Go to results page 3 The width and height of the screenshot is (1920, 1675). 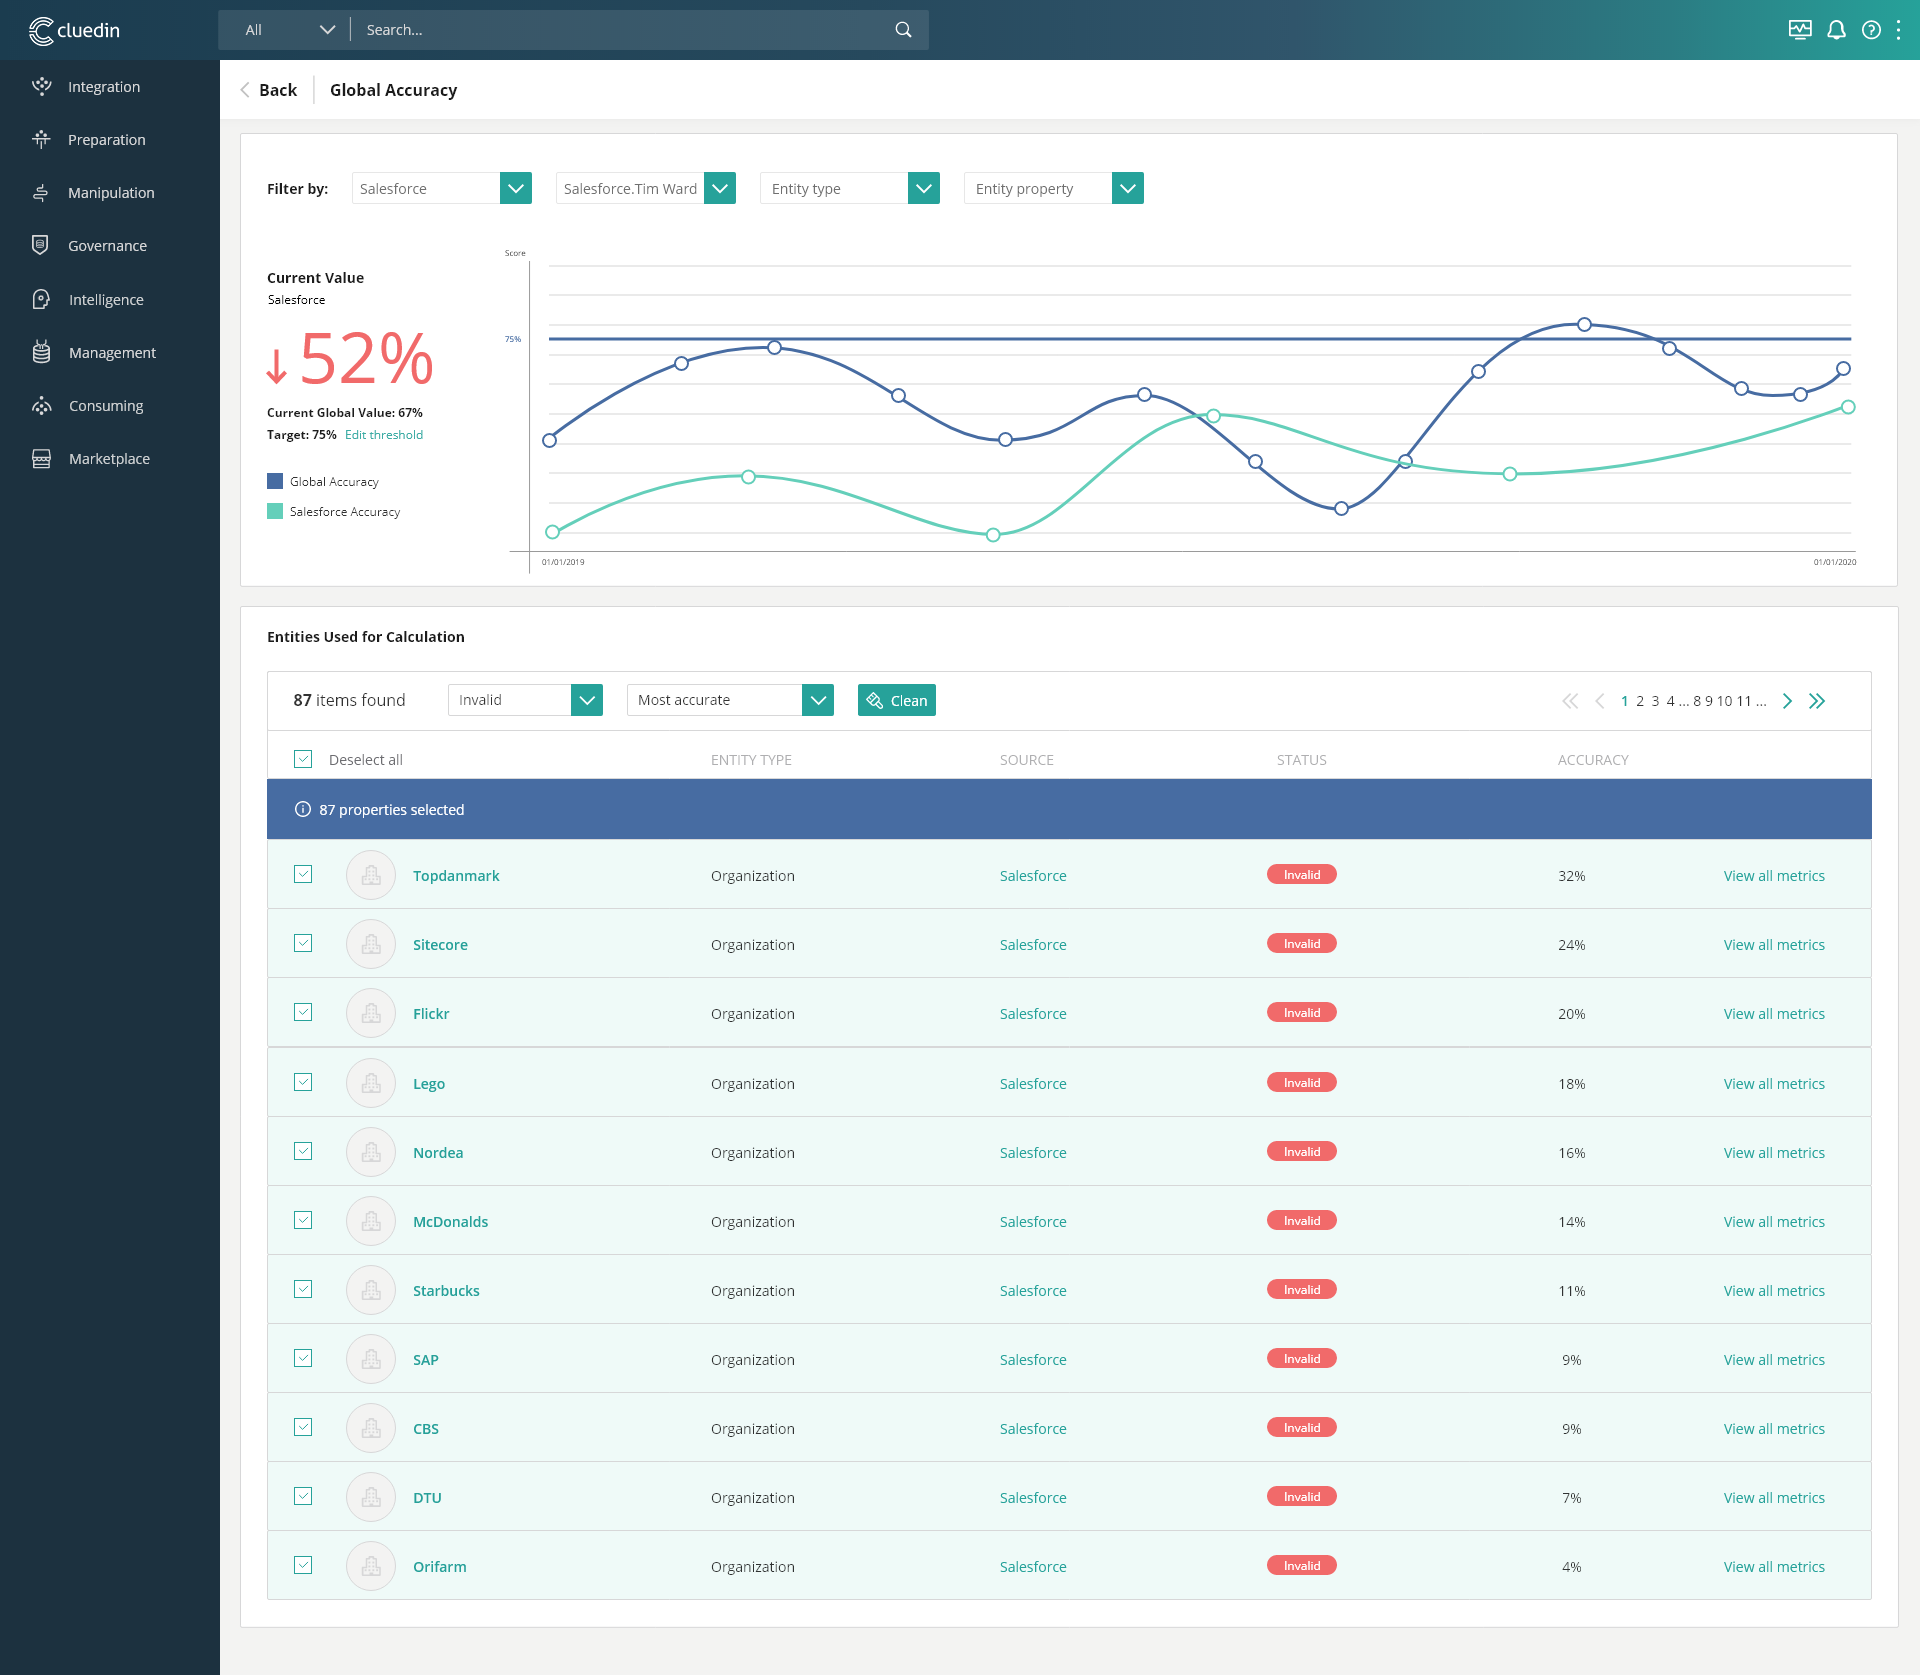(x=1655, y=701)
